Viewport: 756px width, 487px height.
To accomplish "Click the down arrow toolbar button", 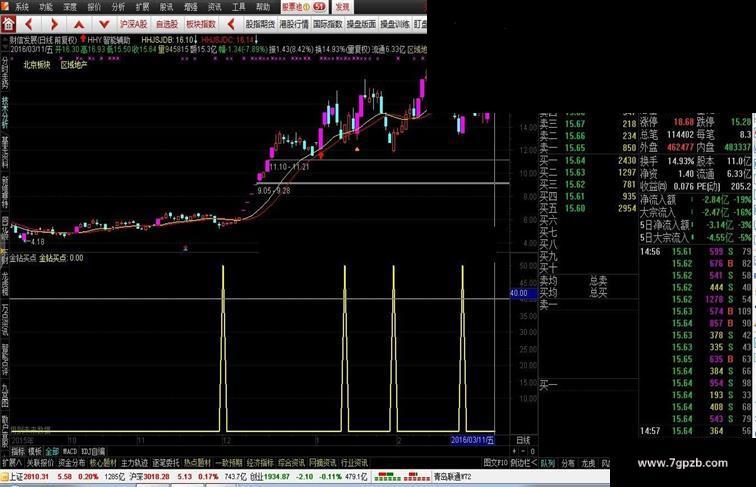I will pos(104,24).
